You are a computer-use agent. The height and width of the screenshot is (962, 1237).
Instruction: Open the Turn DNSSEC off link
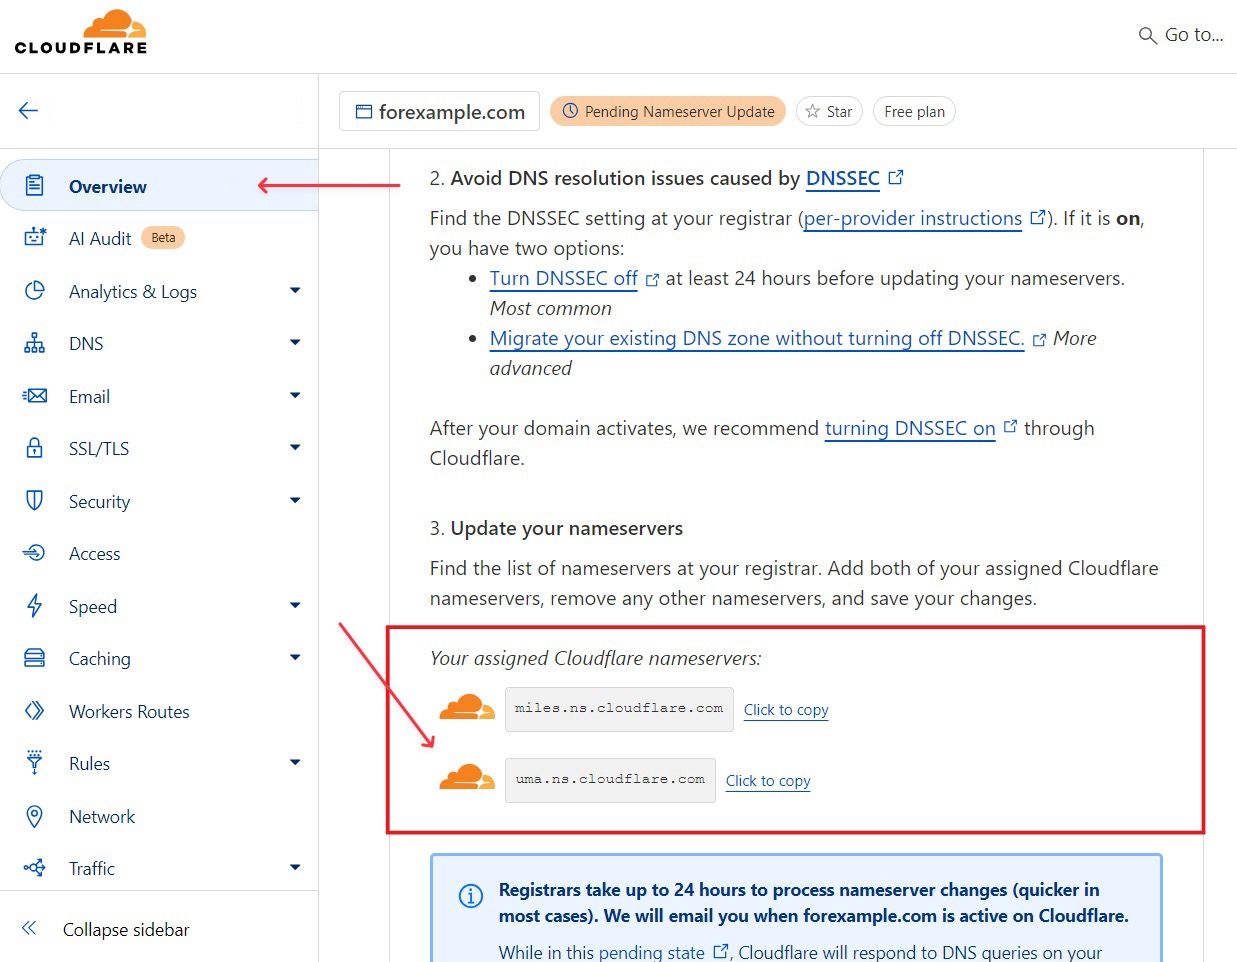point(563,279)
